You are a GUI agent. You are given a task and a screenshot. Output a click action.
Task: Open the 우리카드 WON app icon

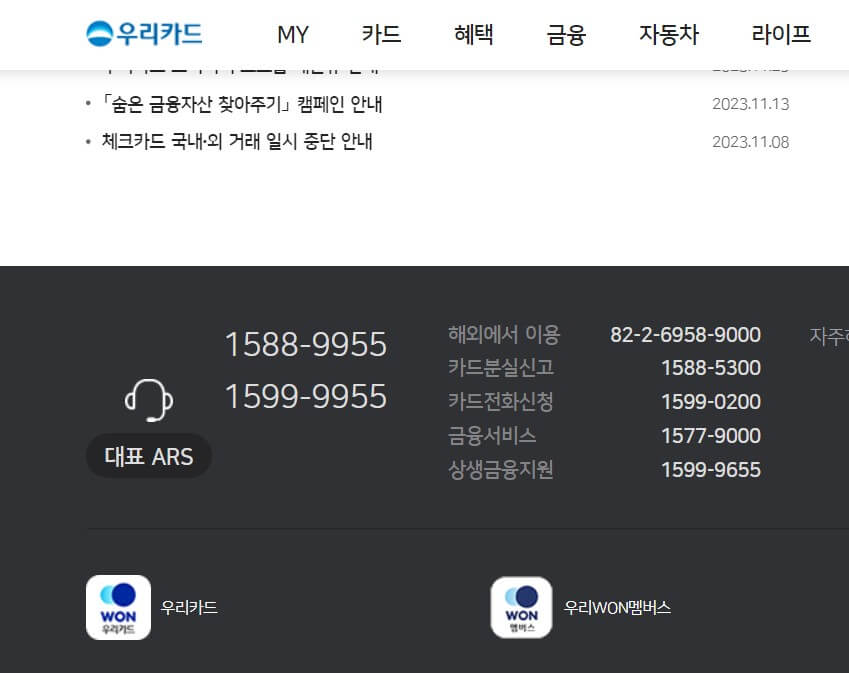pos(117,607)
